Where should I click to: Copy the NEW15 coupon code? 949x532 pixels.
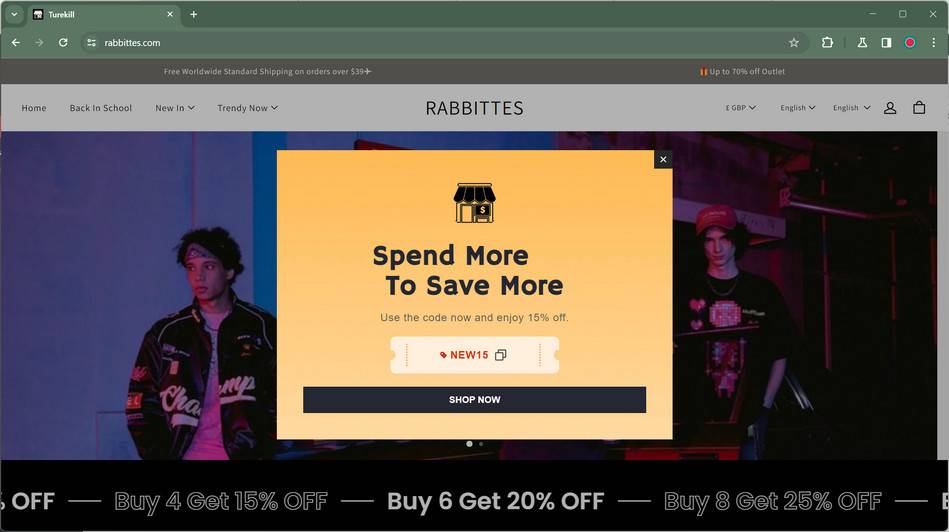tap(500, 355)
